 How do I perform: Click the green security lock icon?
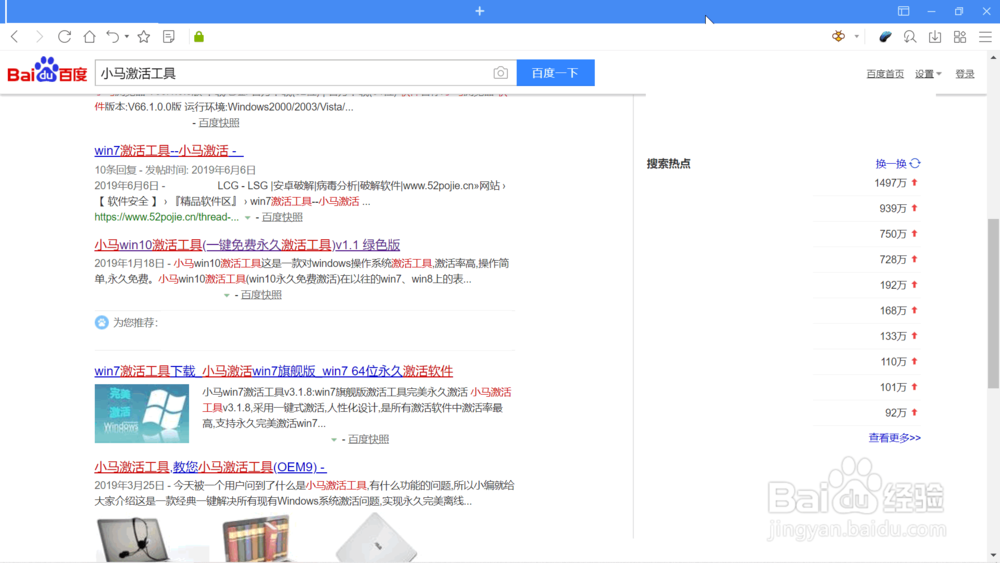[199, 37]
